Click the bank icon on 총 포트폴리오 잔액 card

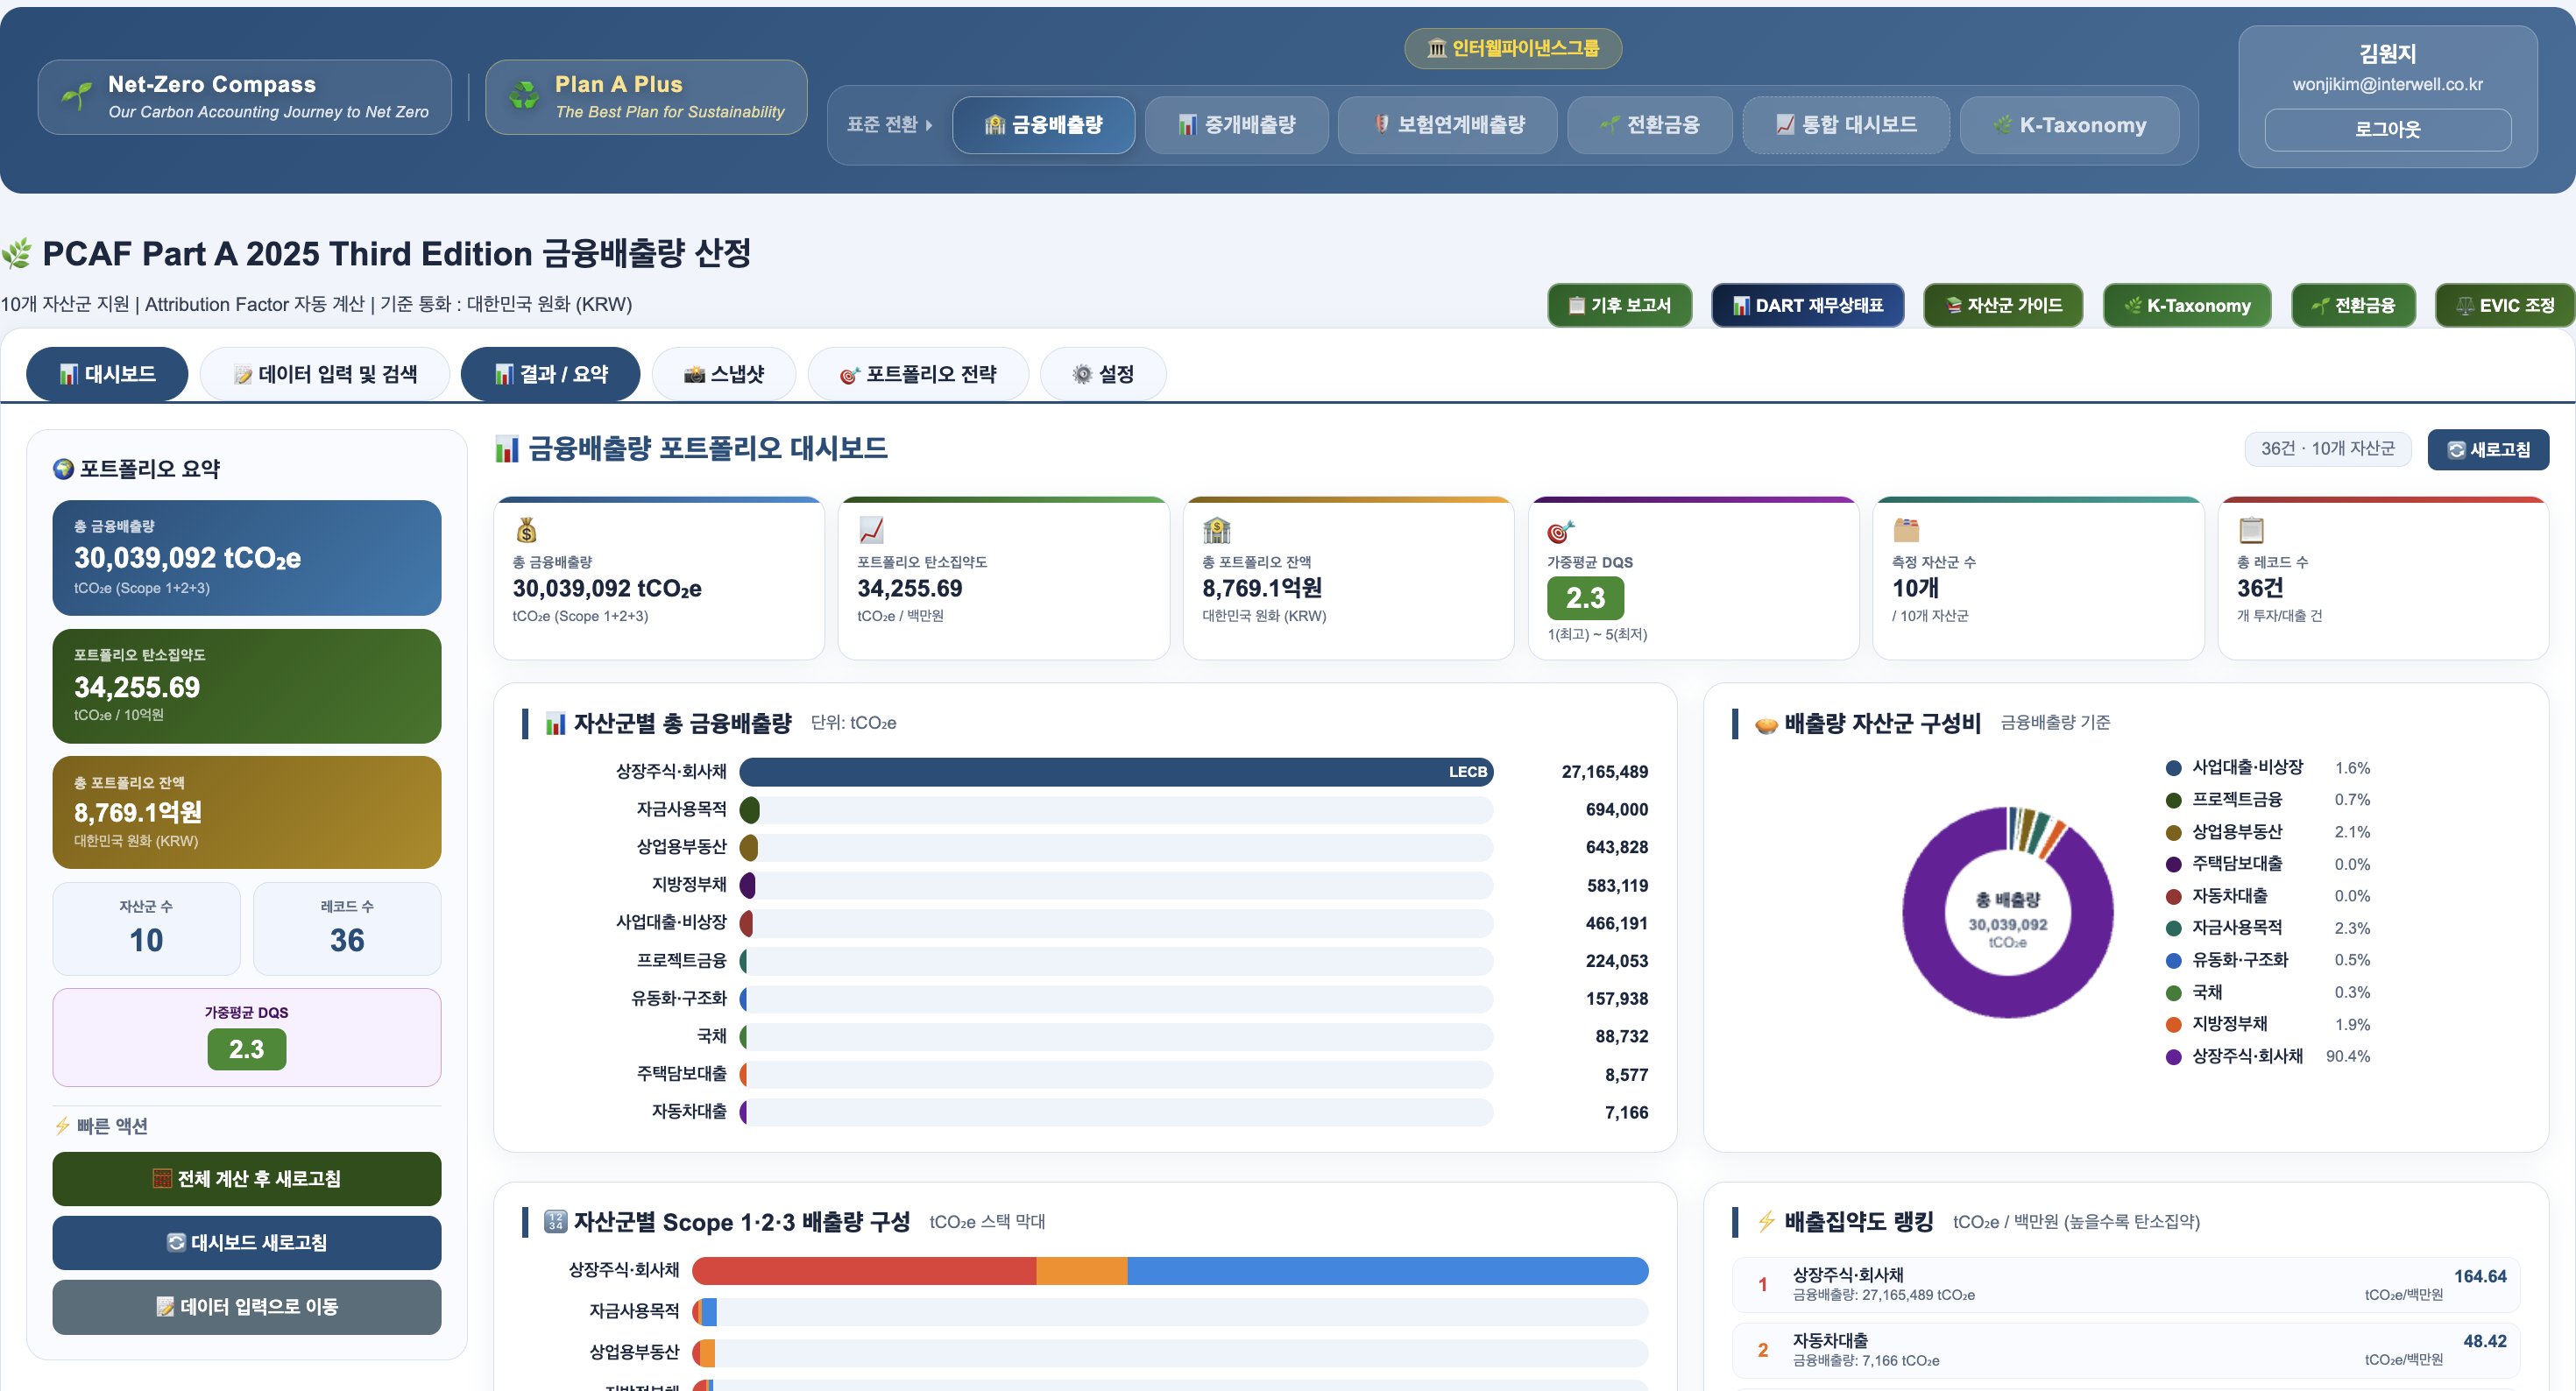coord(1216,530)
